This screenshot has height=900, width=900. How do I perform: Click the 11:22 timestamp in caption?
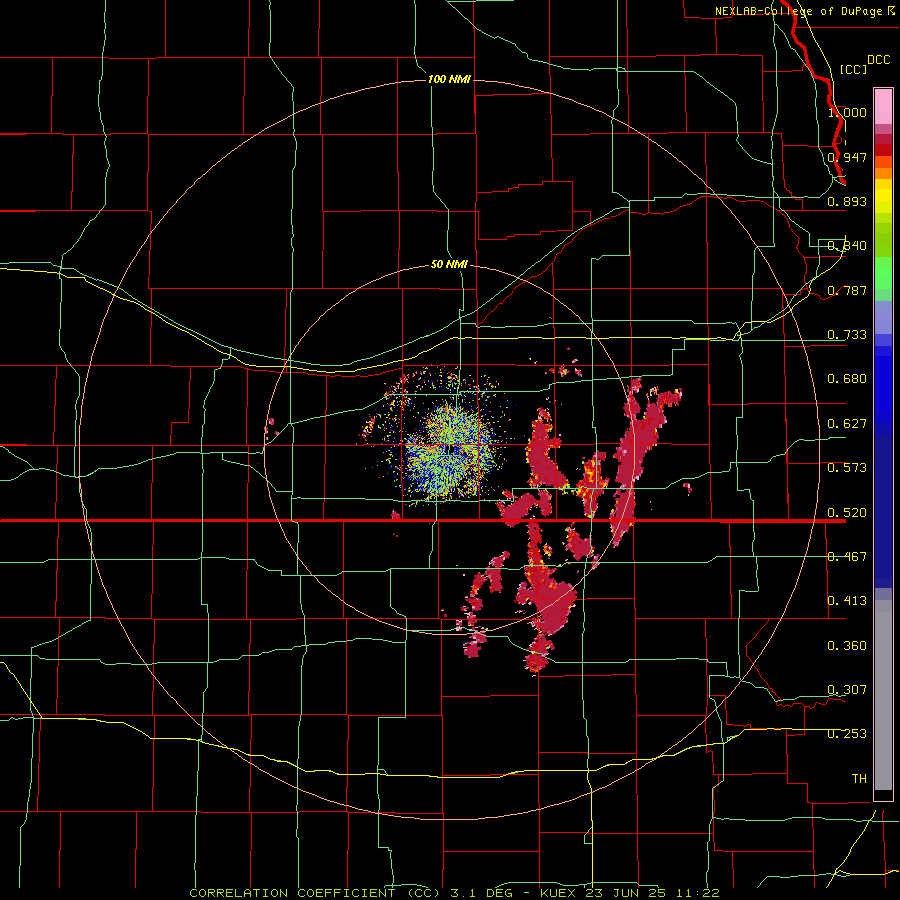coord(697,893)
